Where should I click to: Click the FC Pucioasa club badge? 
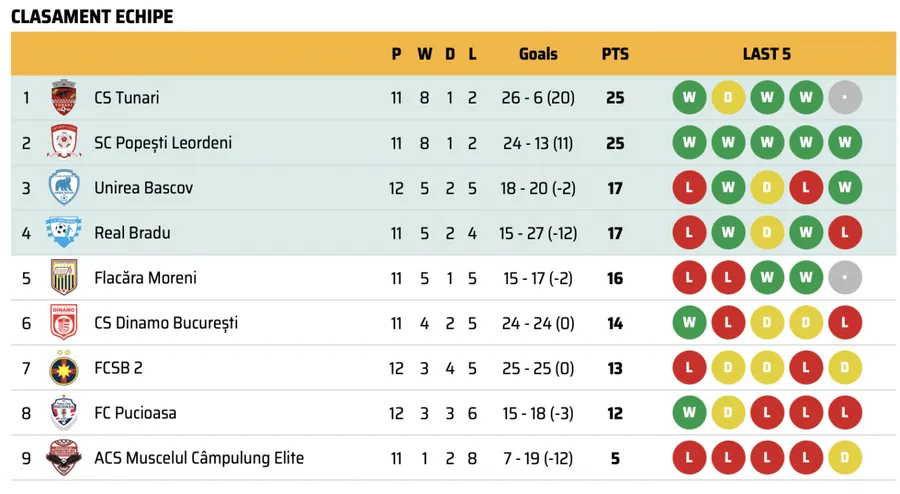pyautogui.click(x=63, y=413)
